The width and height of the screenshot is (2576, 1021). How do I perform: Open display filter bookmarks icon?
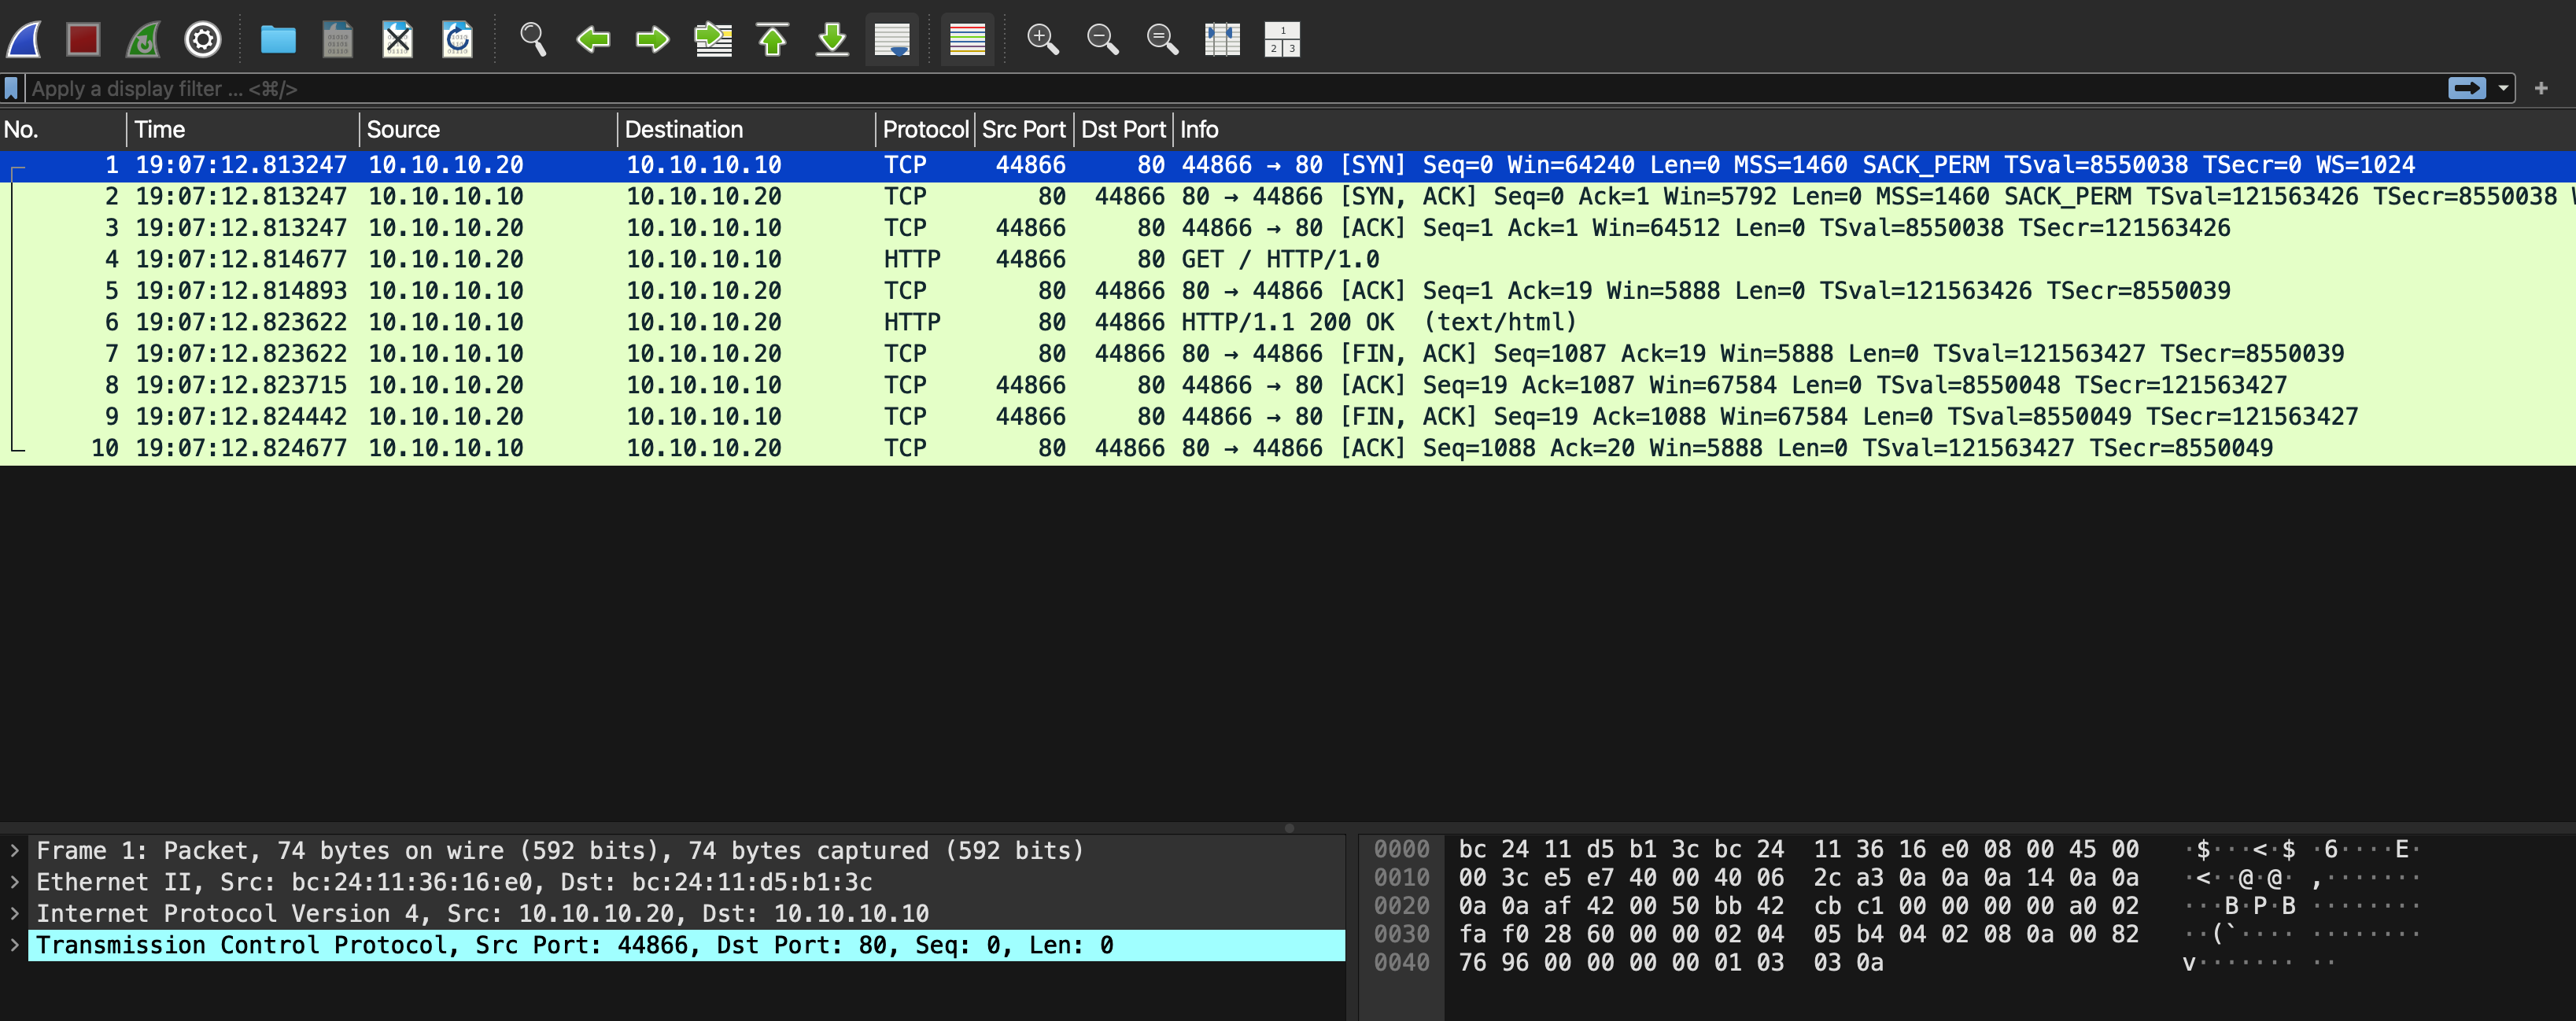(x=11, y=89)
